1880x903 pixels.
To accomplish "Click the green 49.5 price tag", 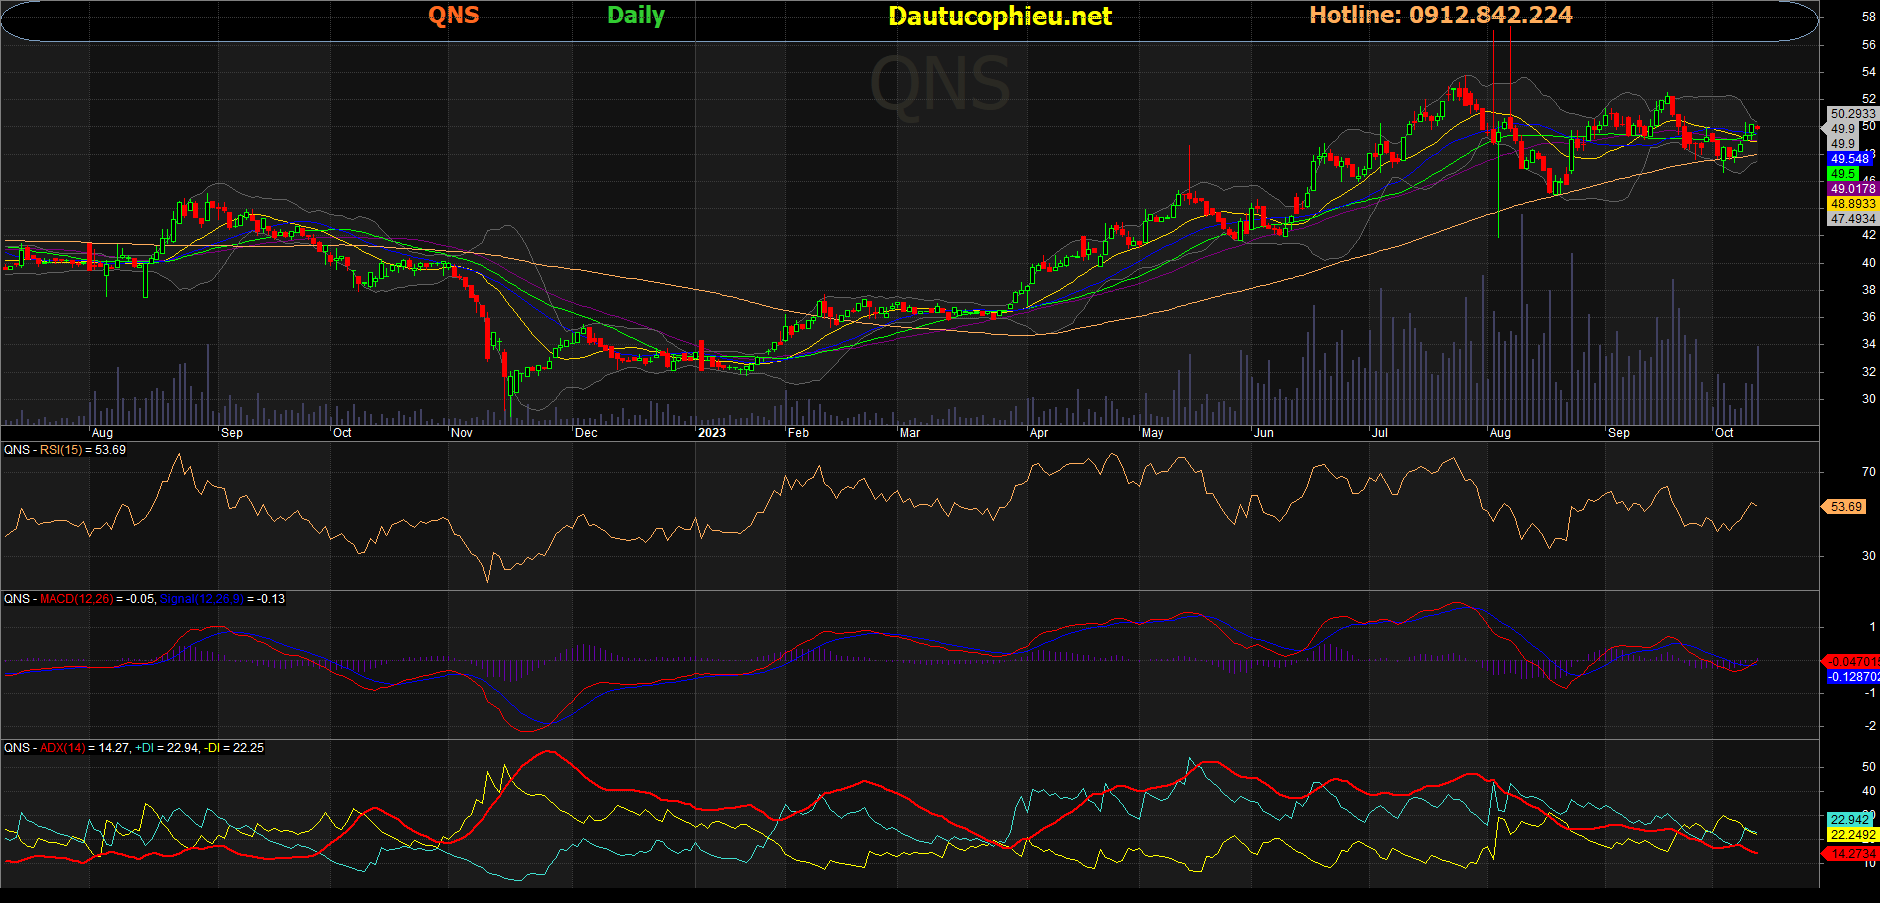I will (x=1844, y=174).
